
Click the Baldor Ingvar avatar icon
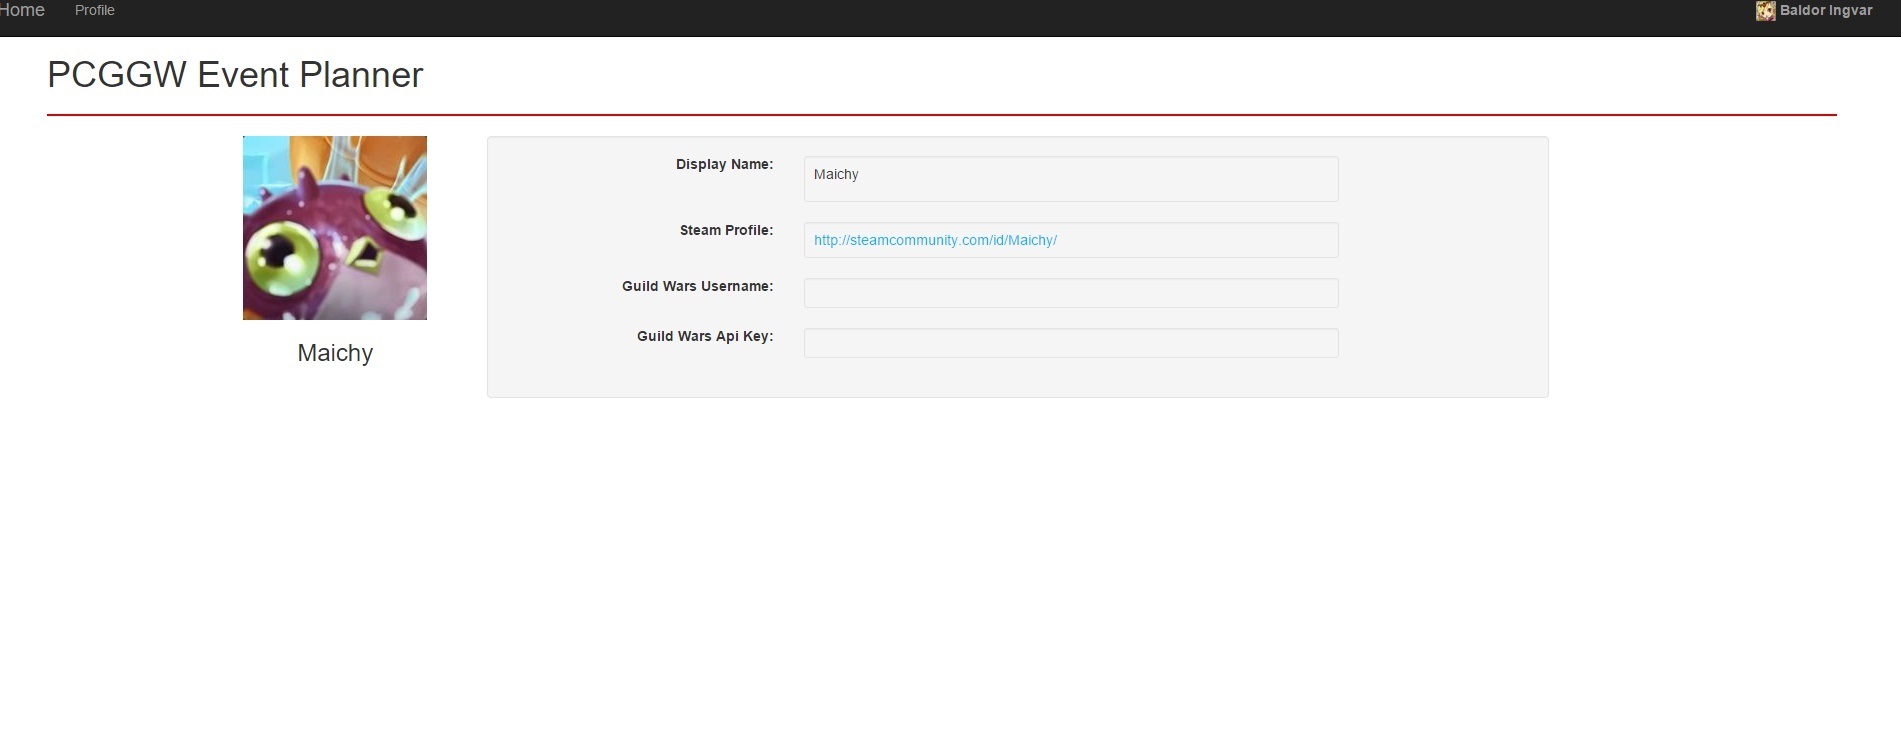coord(1765,11)
